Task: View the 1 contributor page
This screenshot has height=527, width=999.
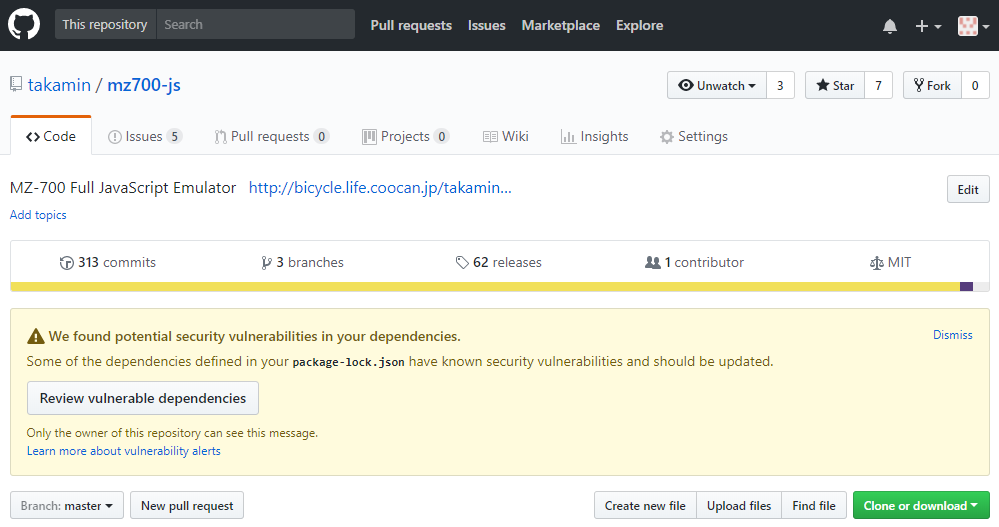Action: click(694, 262)
